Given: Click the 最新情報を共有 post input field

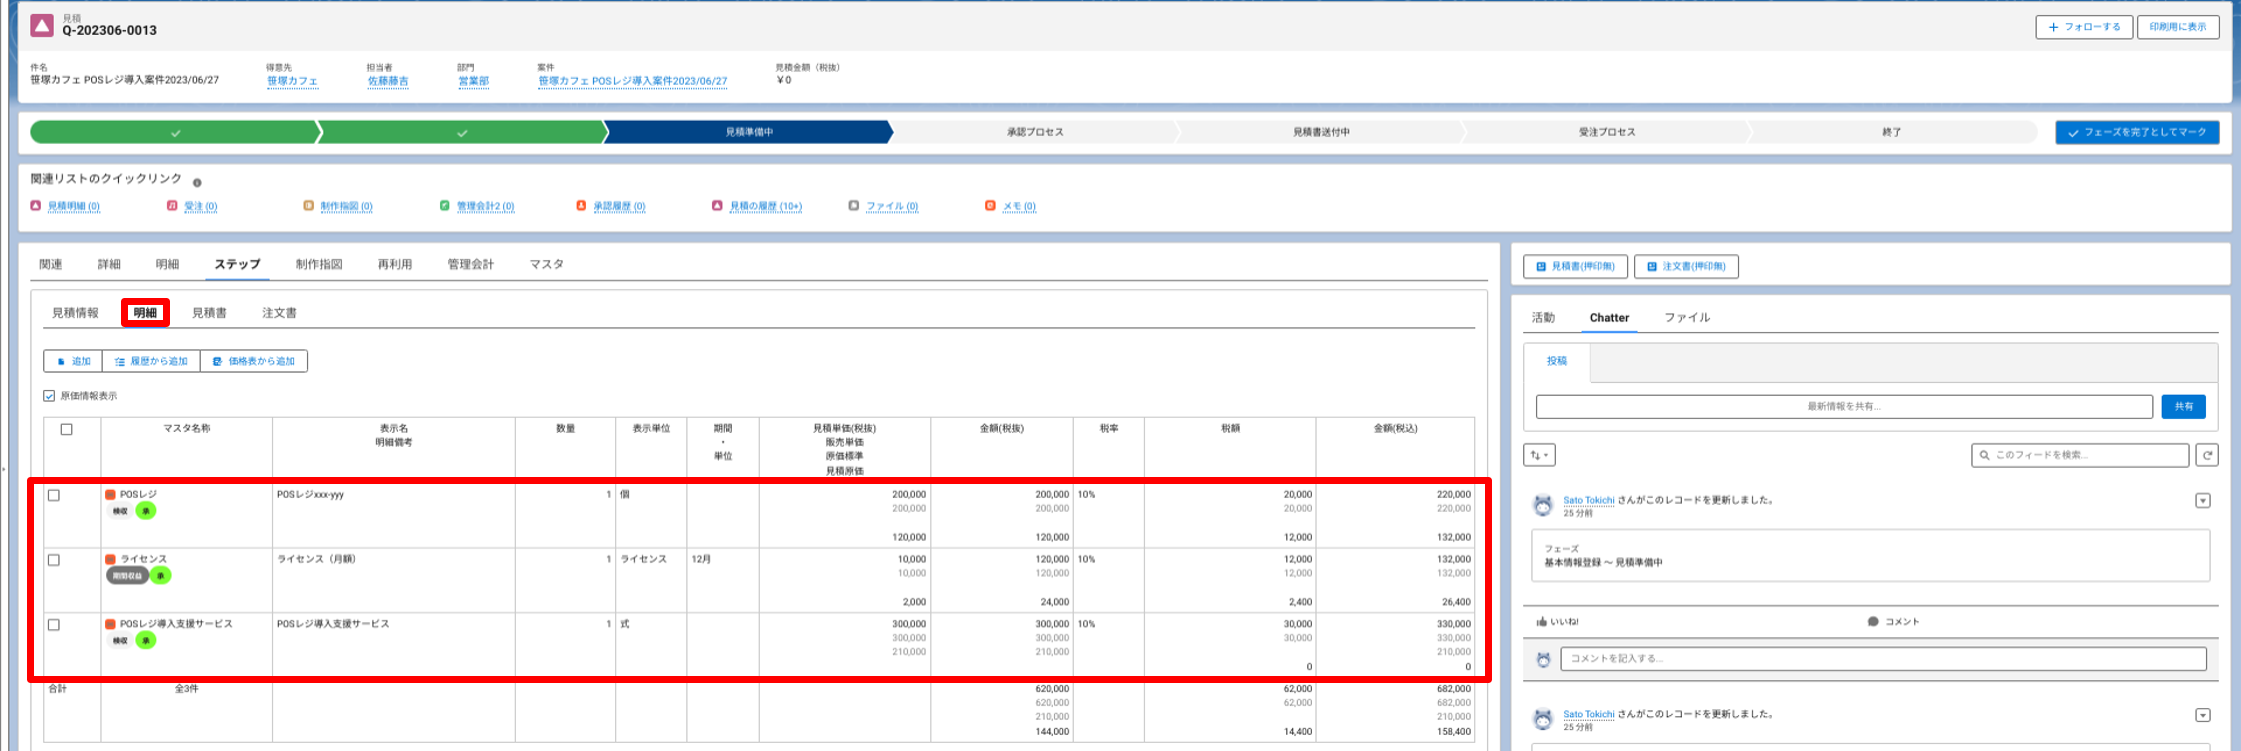Looking at the screenshot, I should (x=1844, y=406).
